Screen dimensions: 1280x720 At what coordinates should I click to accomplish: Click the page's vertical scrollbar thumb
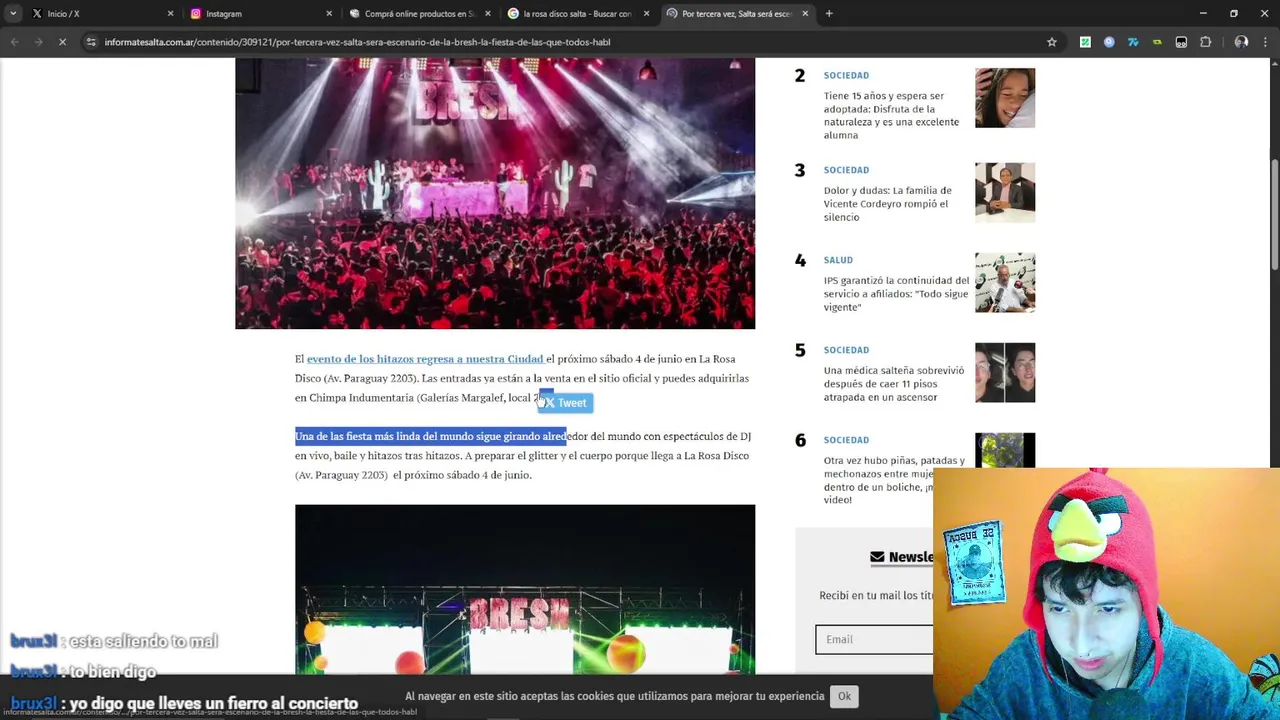[1274, 212]
